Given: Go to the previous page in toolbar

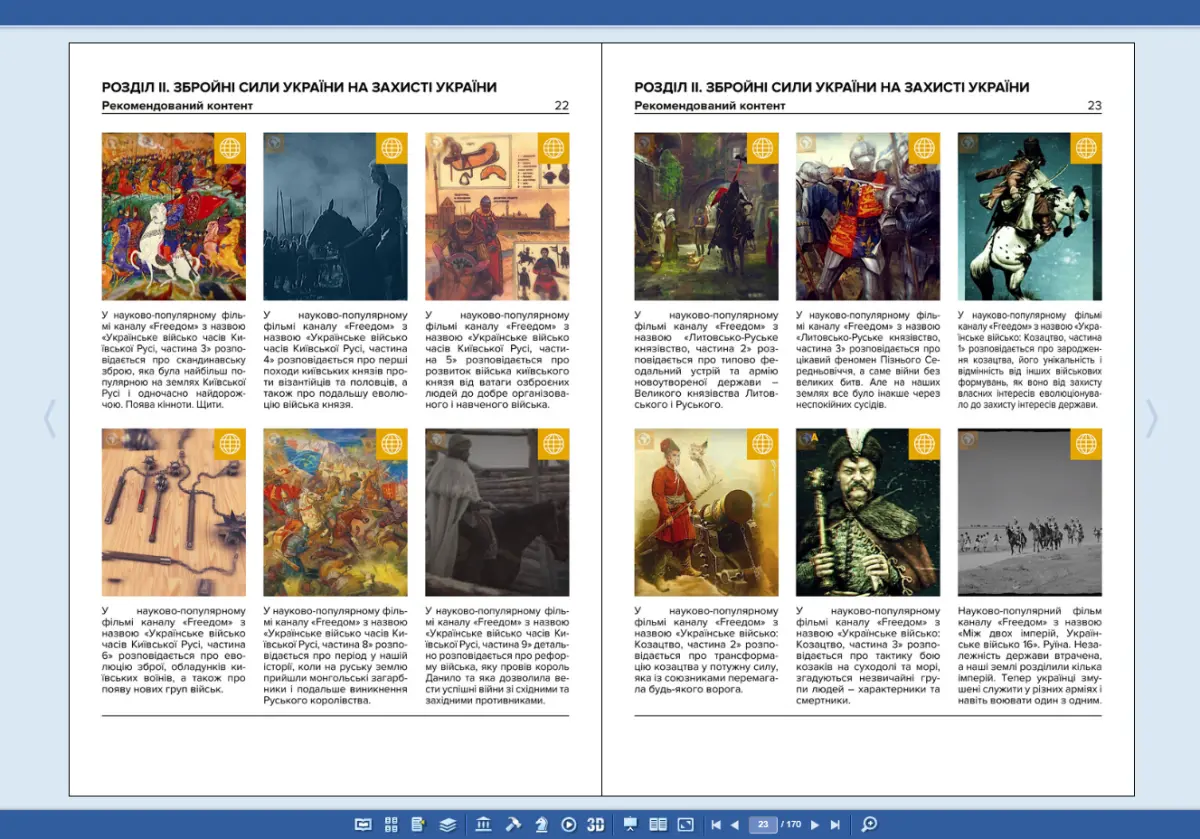Looking at the screenshot, I should (735, 825).
